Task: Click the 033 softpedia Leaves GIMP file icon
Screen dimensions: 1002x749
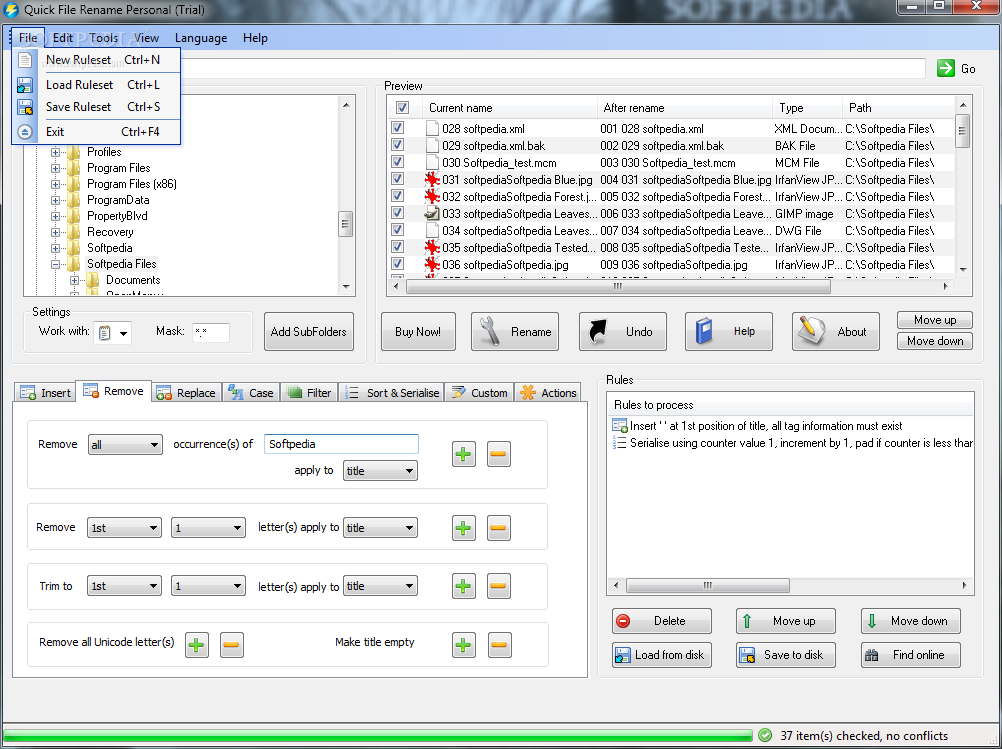Action: click(432, 213)
